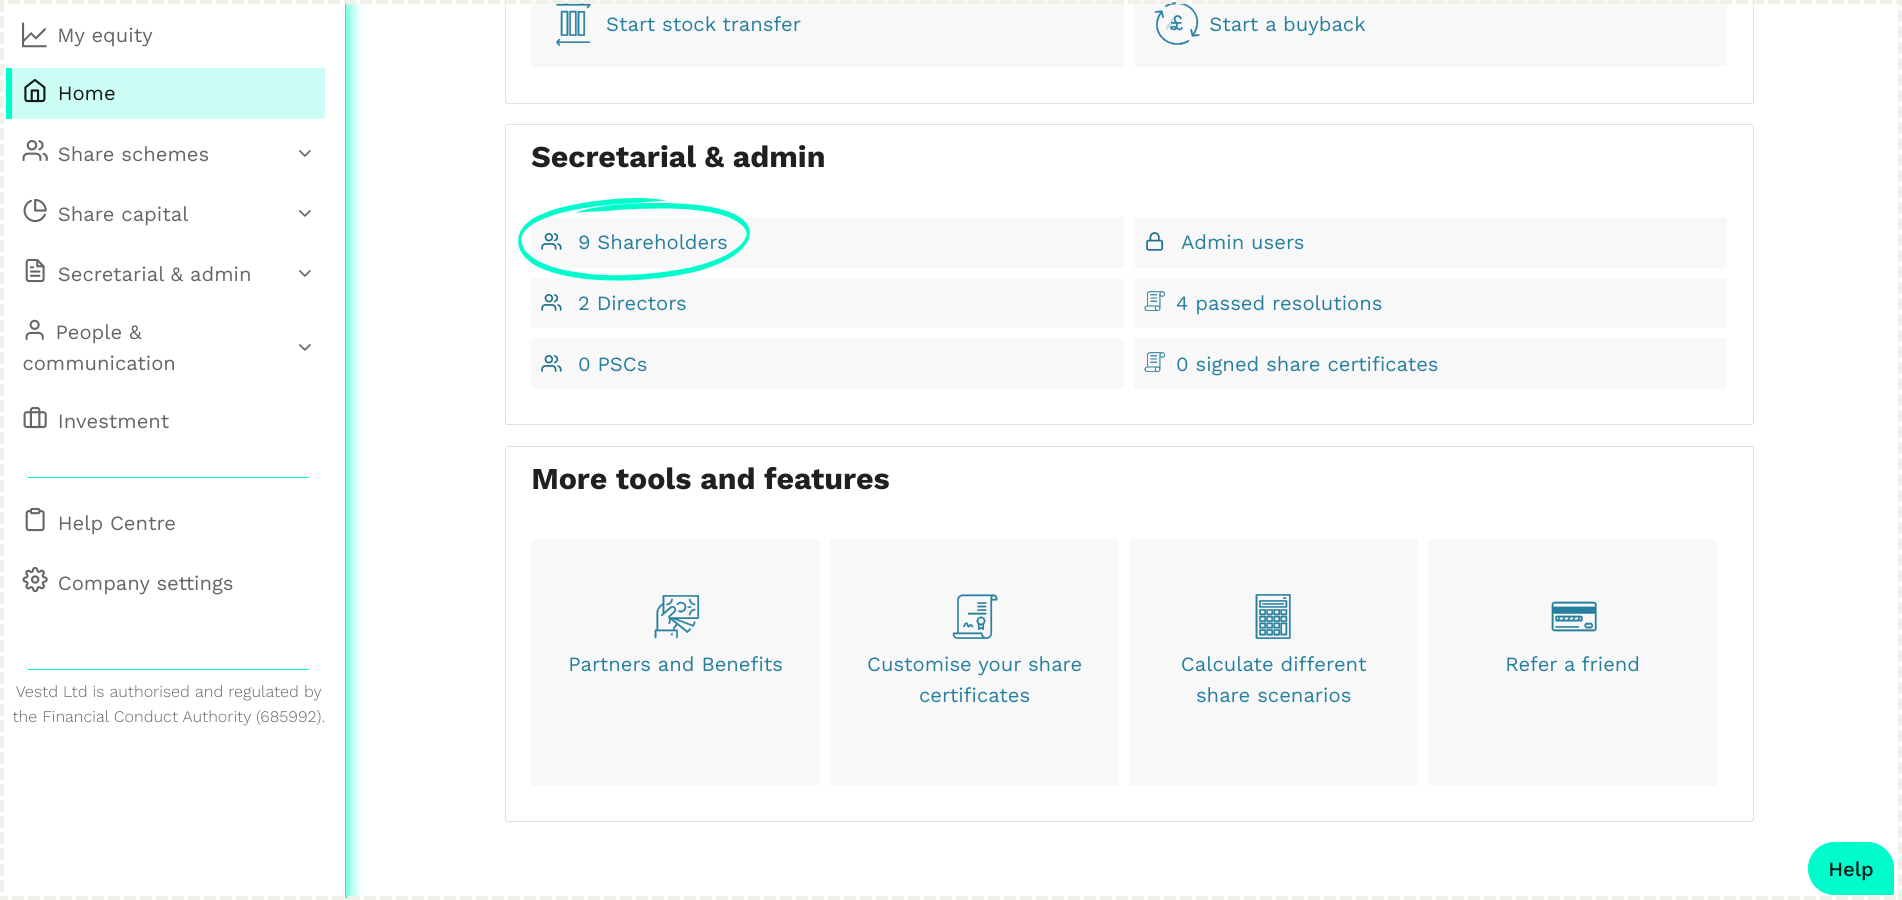The image size is (1902, 900).
Task: Click the Admin users padlock icon
Action: (1154, 242)
